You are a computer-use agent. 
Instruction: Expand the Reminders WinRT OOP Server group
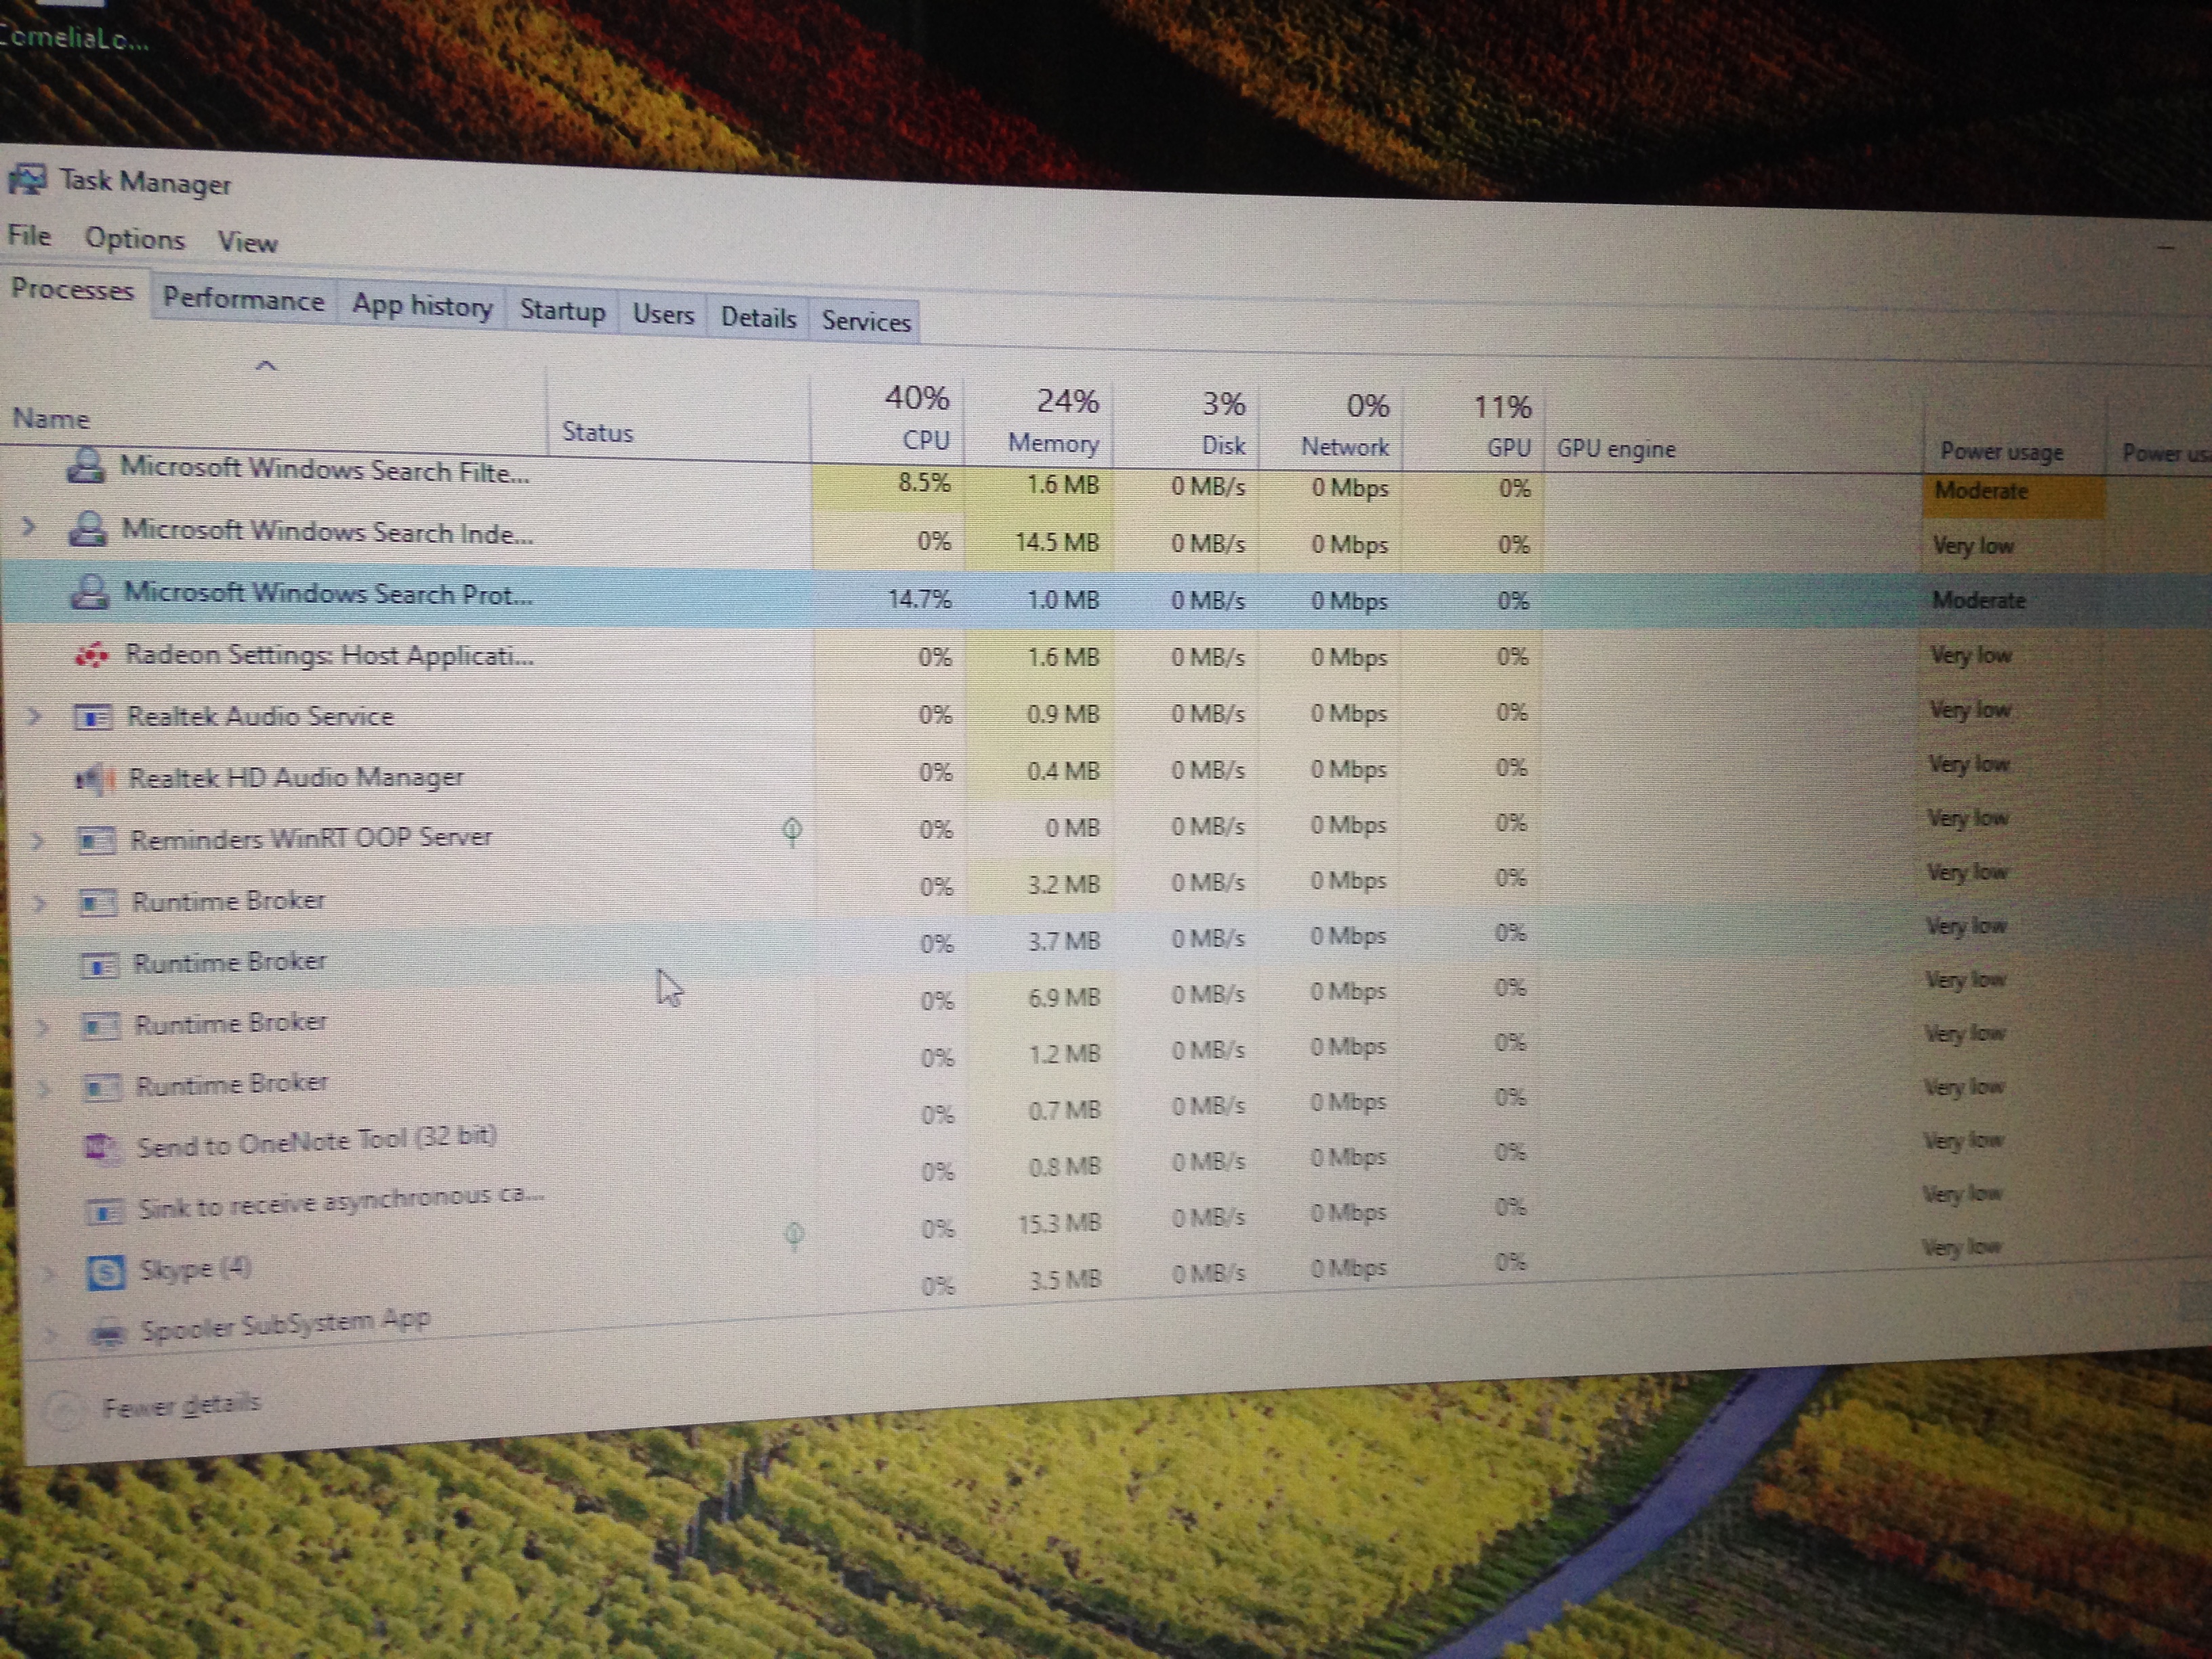tap(38, 840)
